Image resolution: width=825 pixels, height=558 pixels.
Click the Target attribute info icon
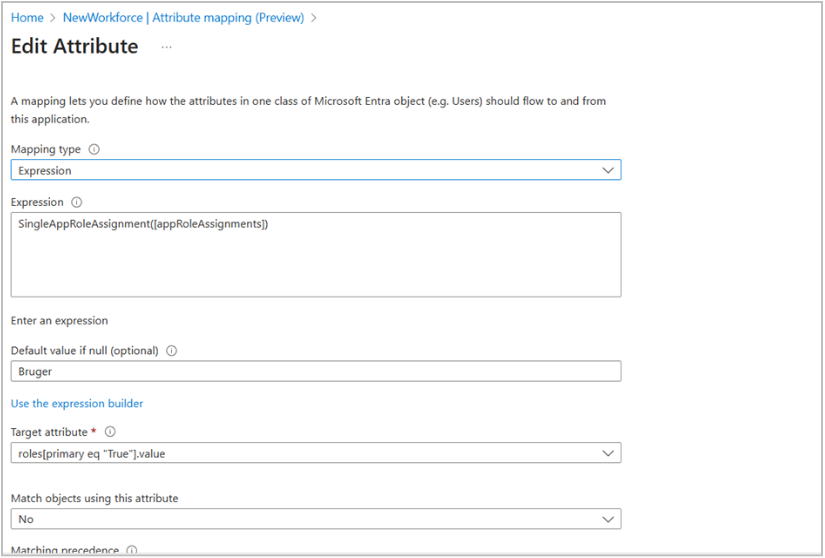[110, 432]
